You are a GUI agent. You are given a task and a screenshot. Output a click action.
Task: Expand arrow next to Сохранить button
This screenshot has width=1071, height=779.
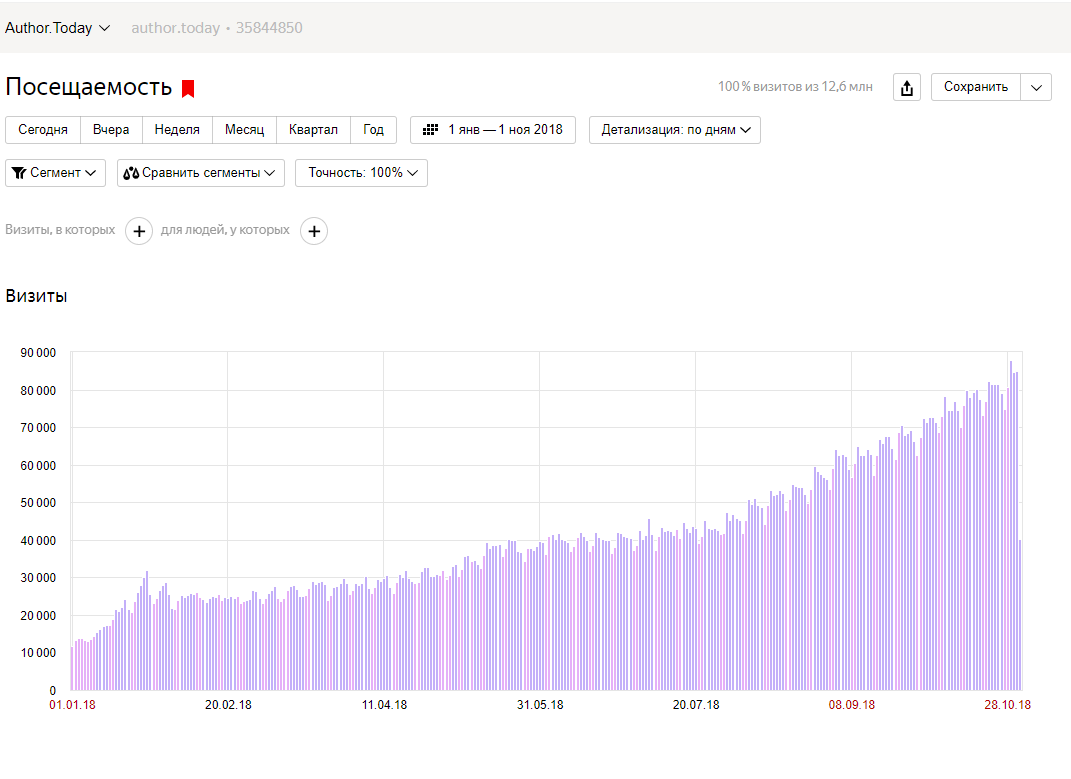click(1036, 87)
